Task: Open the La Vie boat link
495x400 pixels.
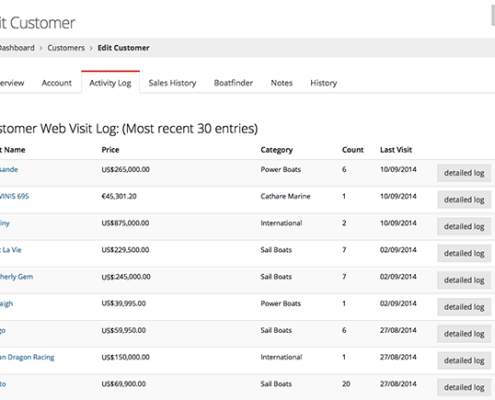Action: [x=10, y=250]
